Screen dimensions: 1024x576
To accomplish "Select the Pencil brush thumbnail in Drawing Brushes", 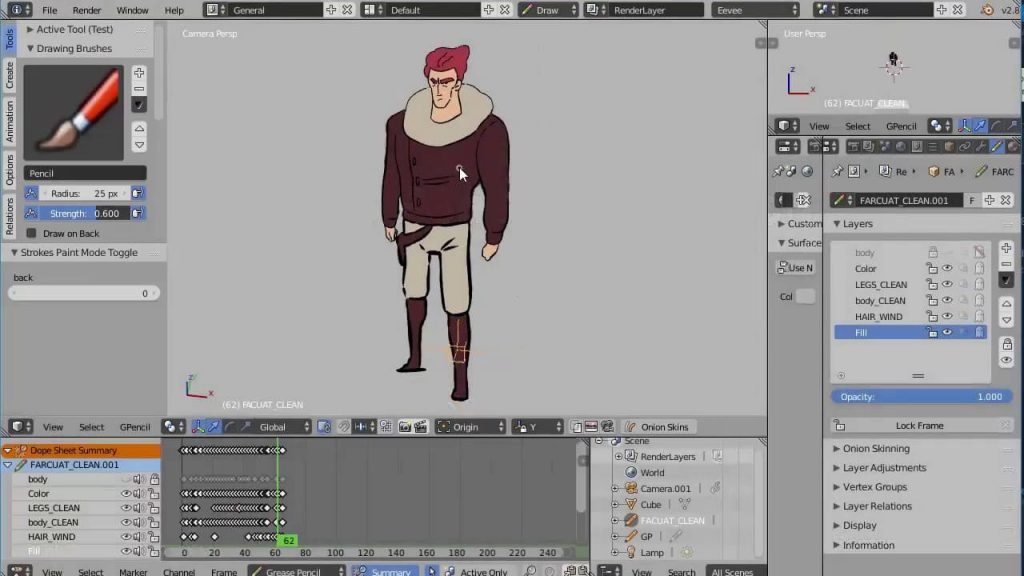I will pos(84,110).
